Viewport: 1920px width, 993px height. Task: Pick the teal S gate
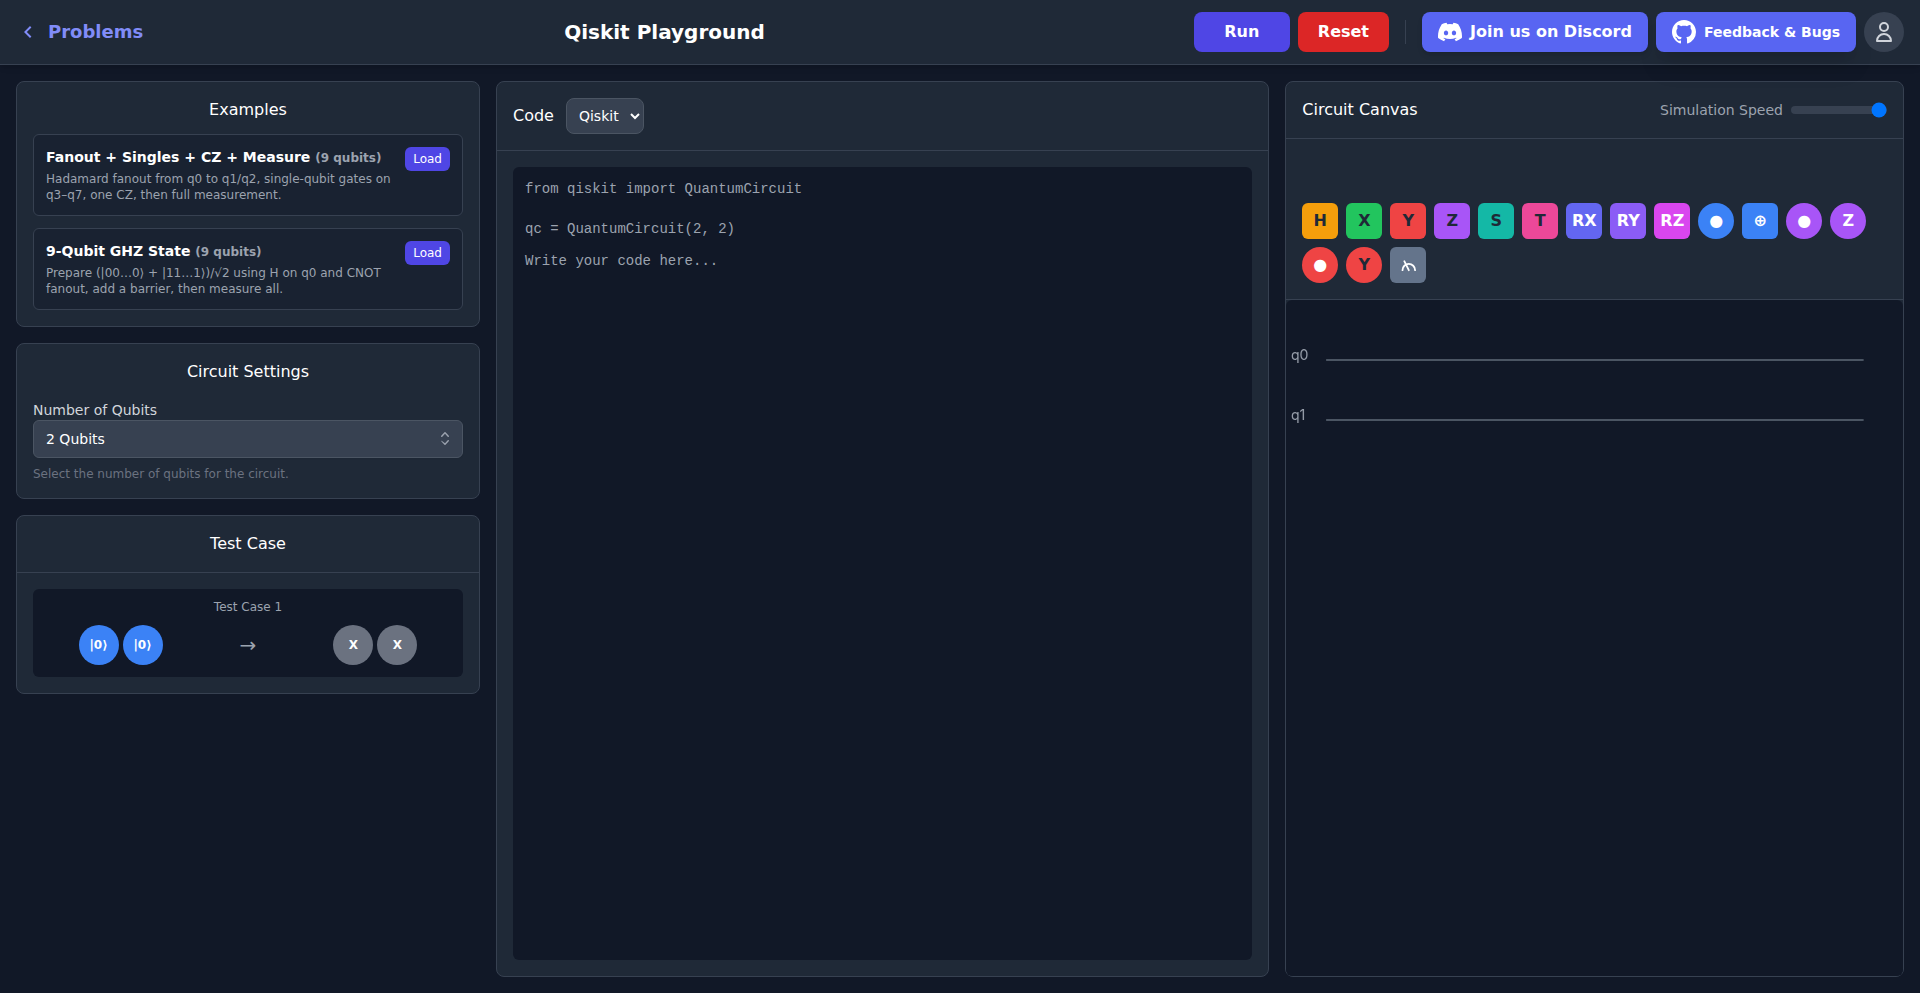click(x=1496, y=221)
